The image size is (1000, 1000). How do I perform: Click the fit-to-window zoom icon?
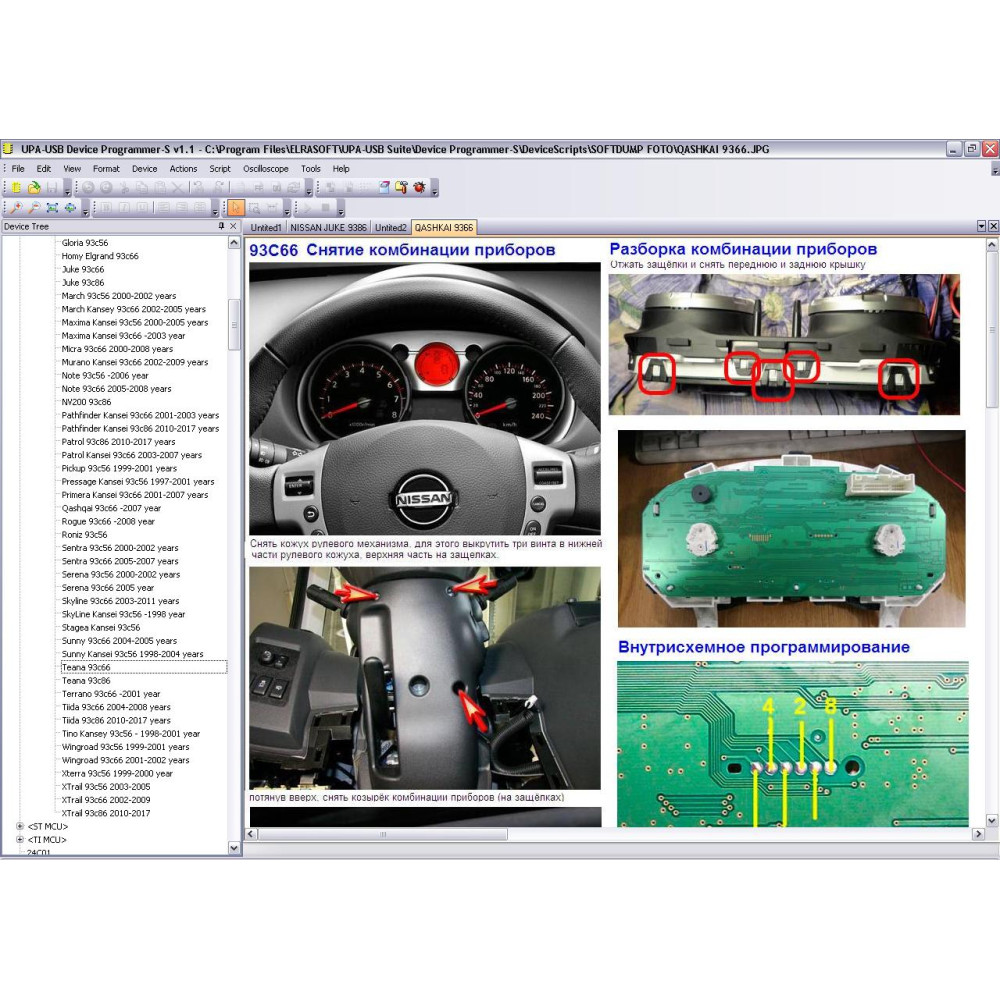tap(52, 207)
